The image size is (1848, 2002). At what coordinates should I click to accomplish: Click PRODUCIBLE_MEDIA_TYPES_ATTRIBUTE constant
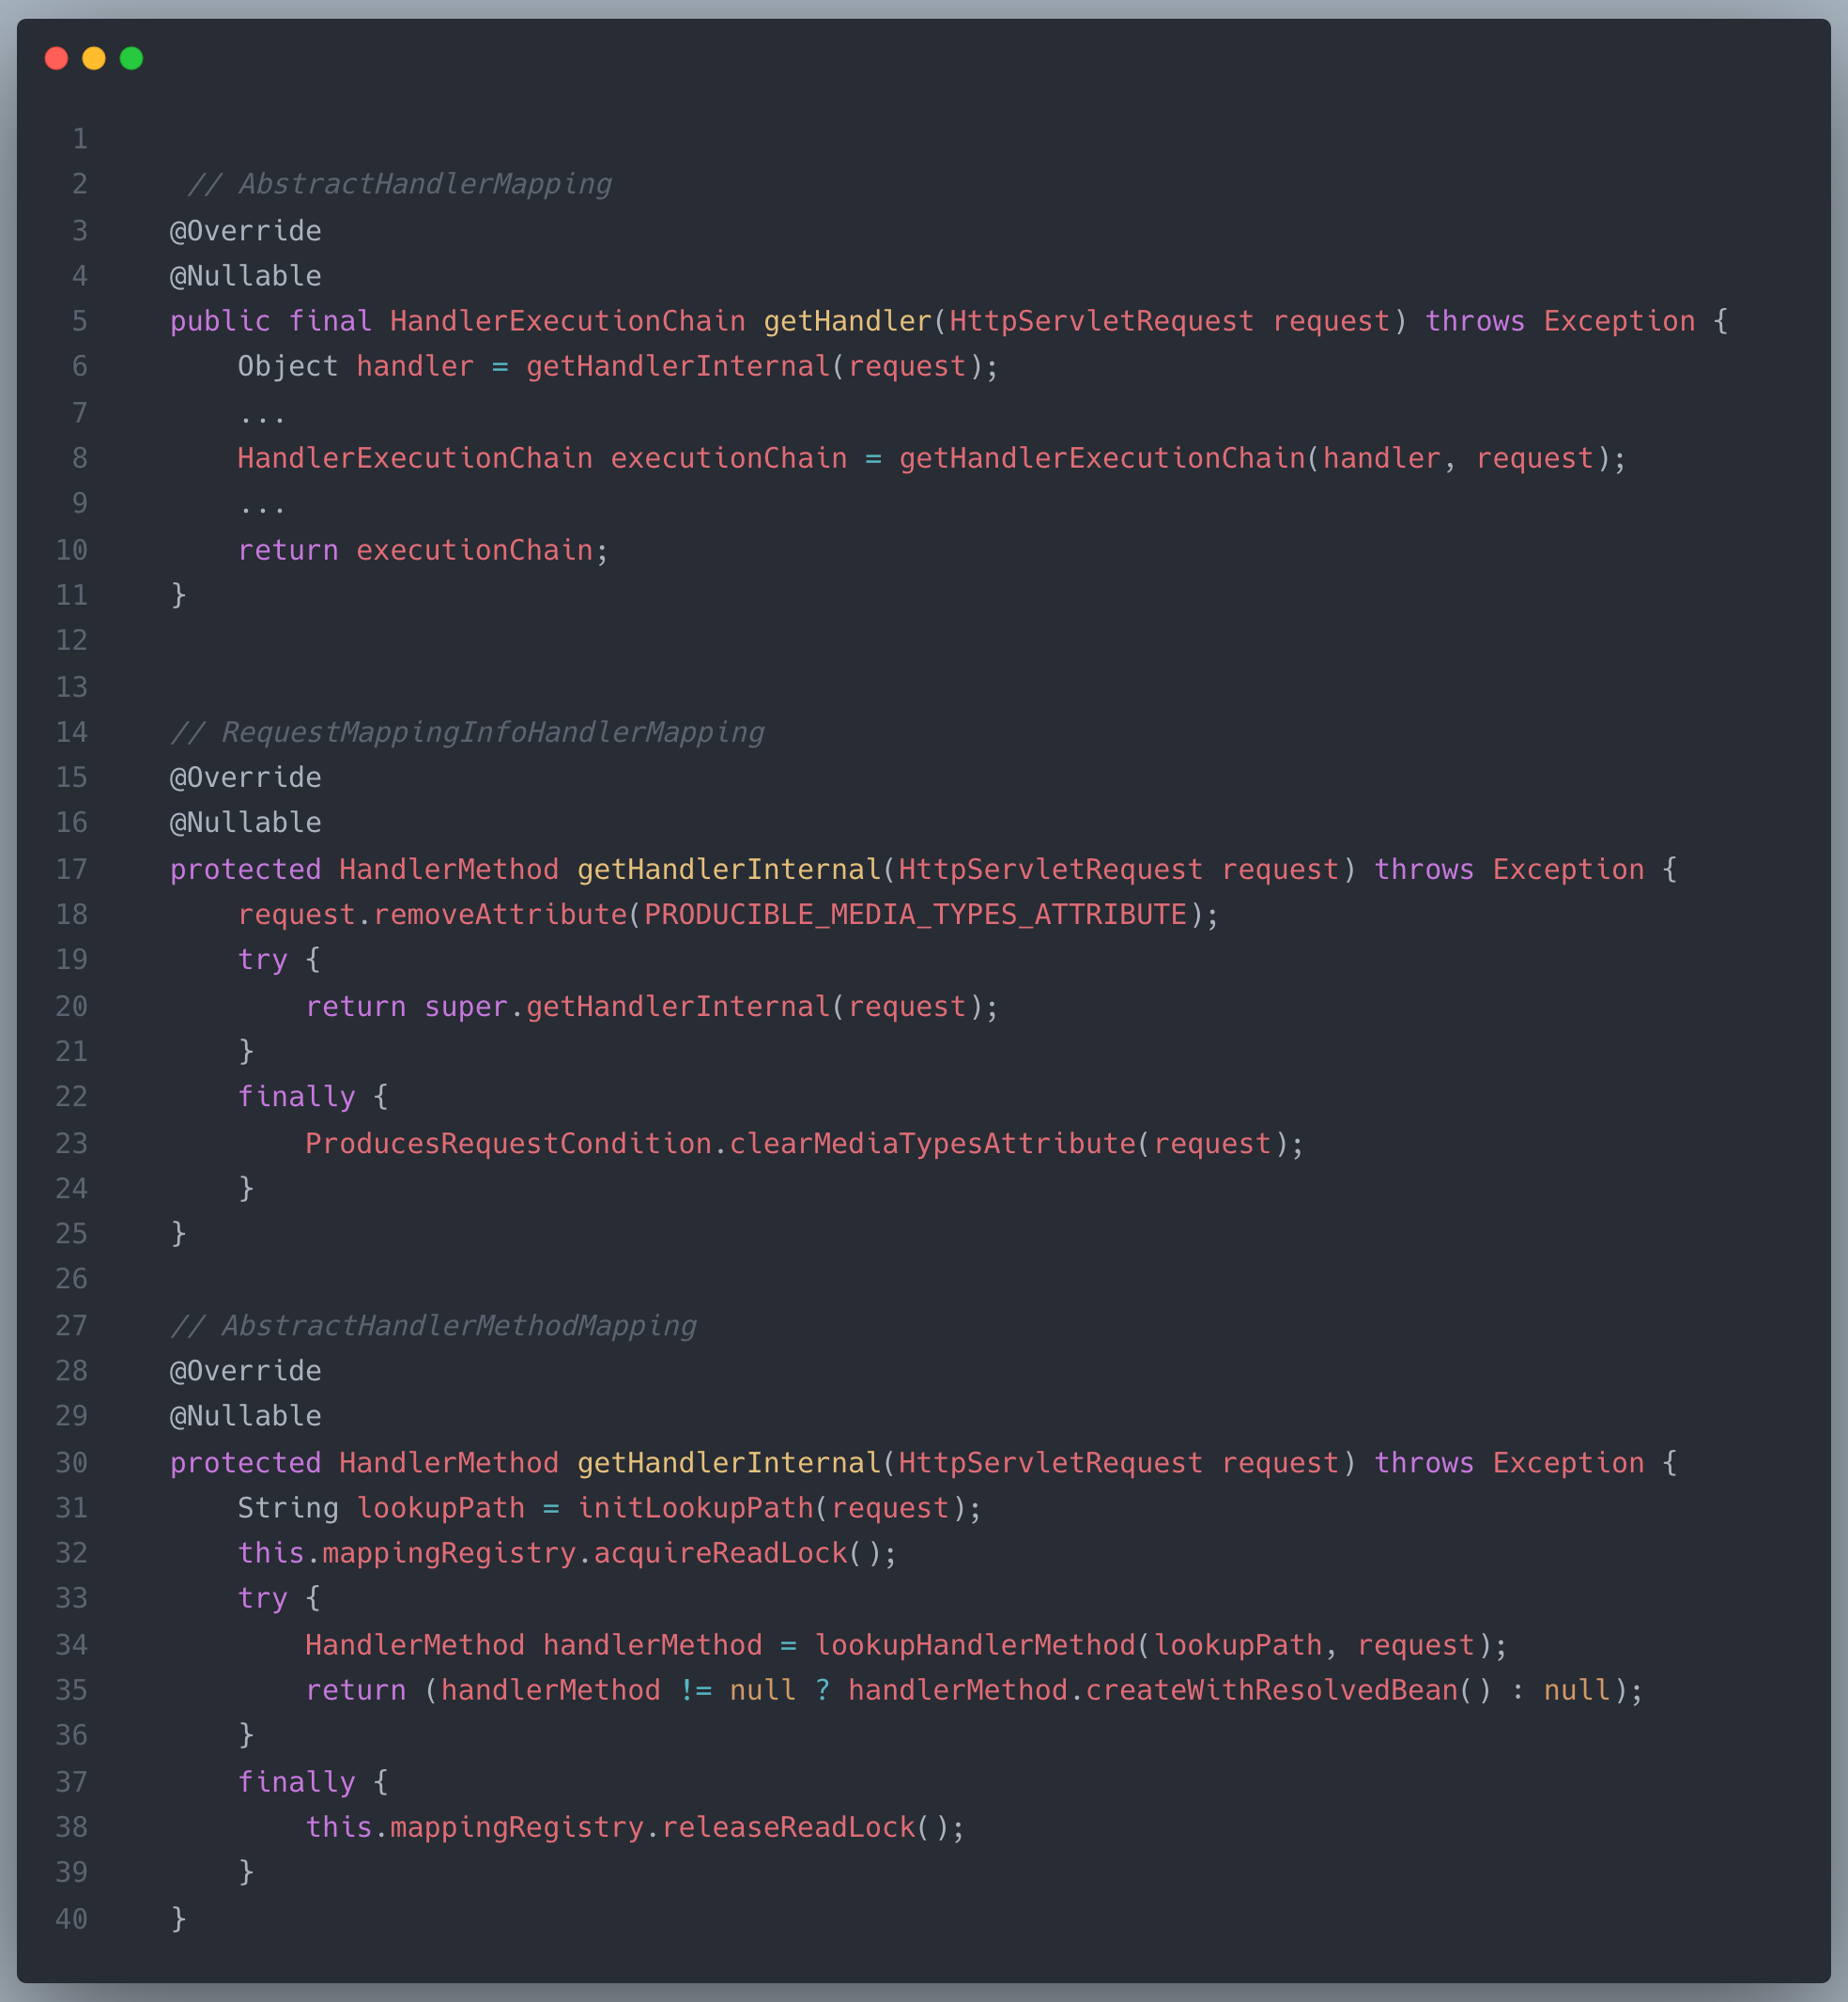[915, 914]
